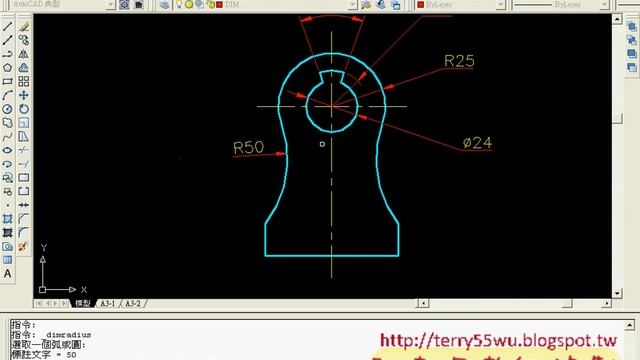Select the Rectangle draw tool
640x360 pixels.
pos(7,82)
